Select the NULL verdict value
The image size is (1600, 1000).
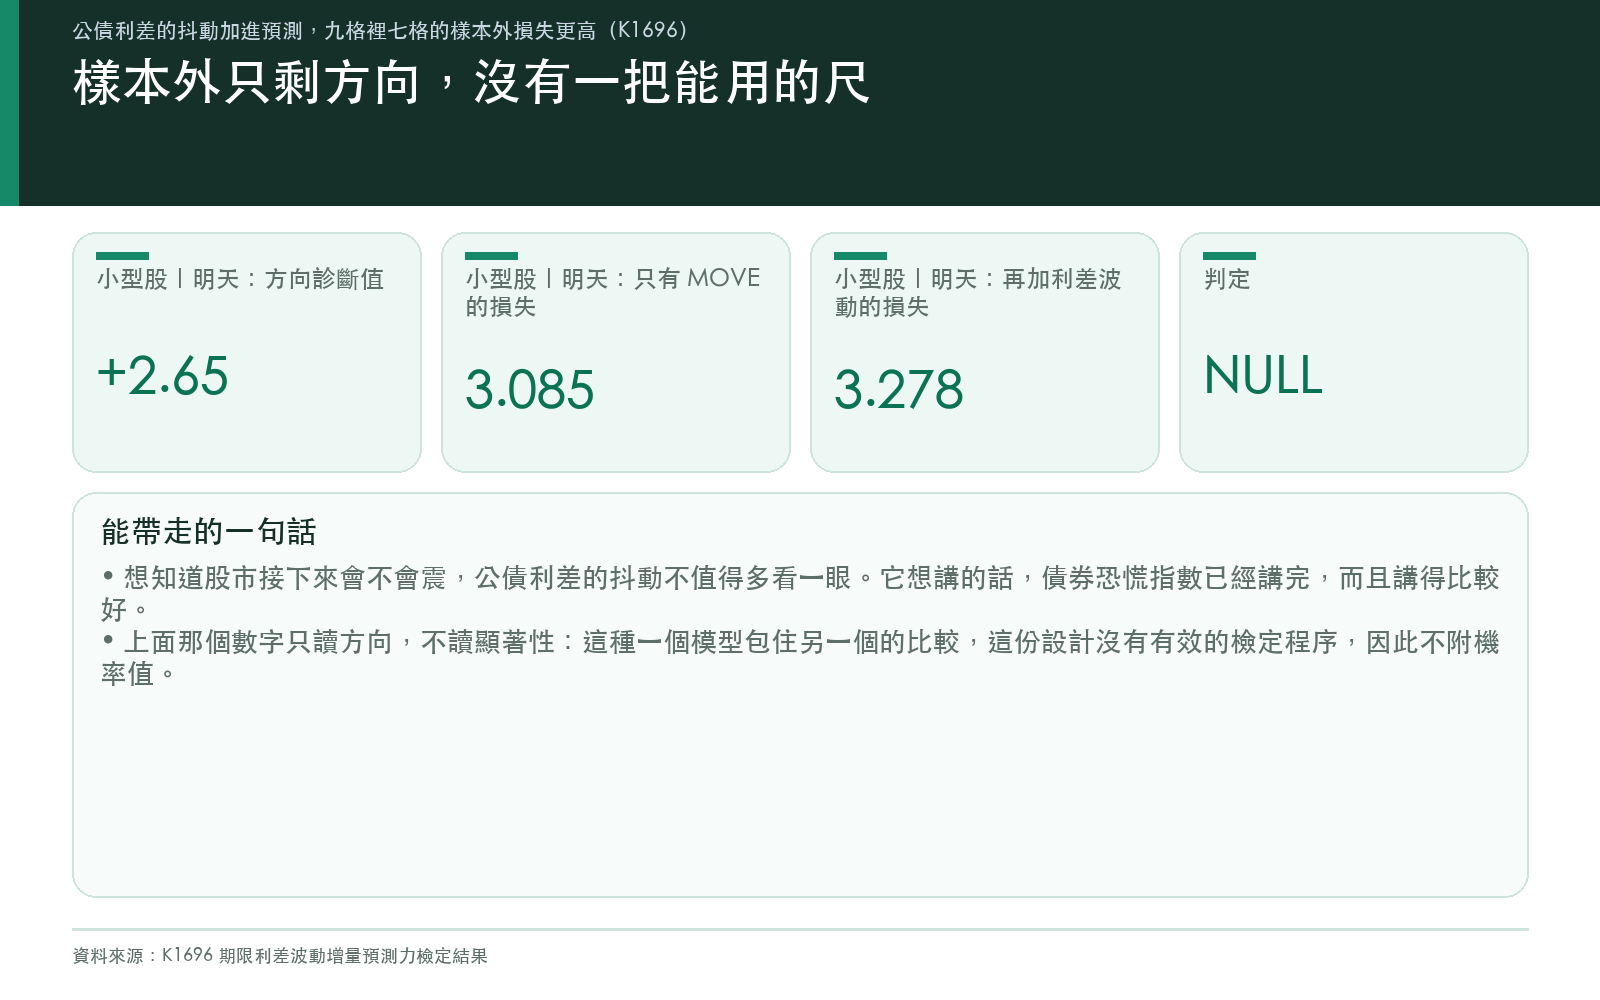point(1263,376)
